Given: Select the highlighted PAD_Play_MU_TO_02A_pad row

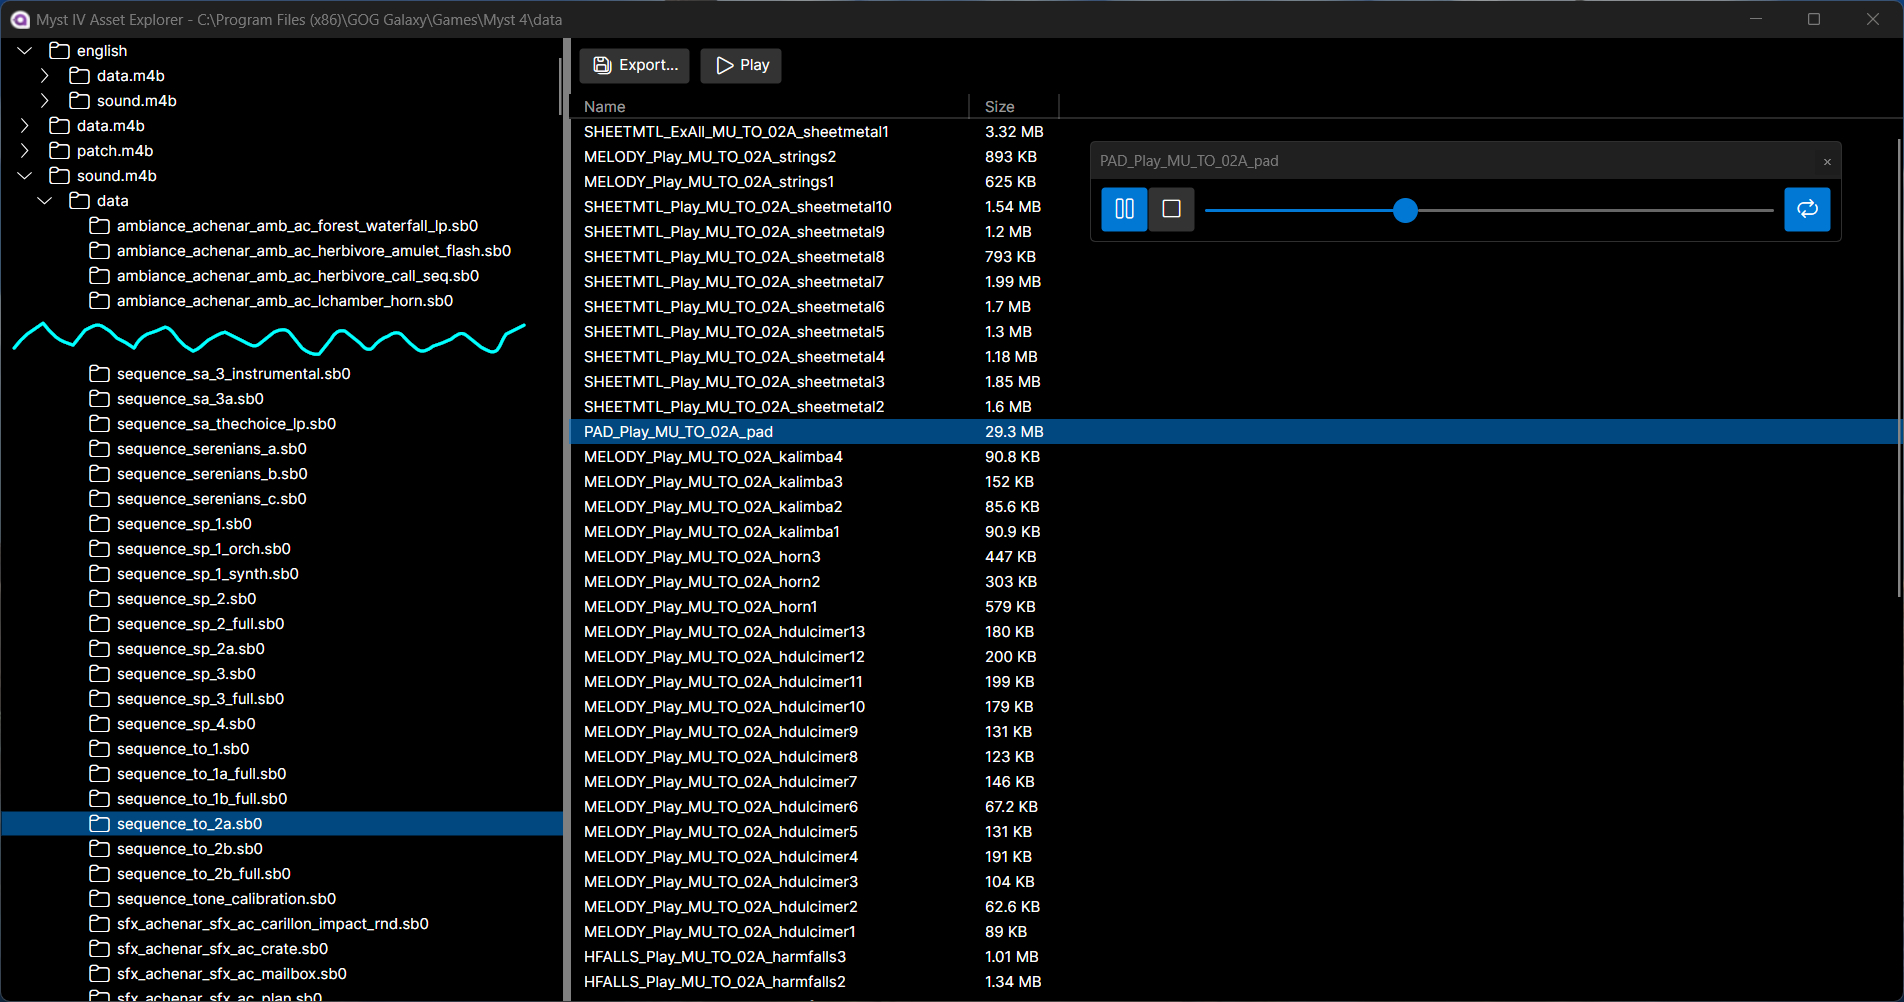Looking at the screenshot, I should 1235,431.
